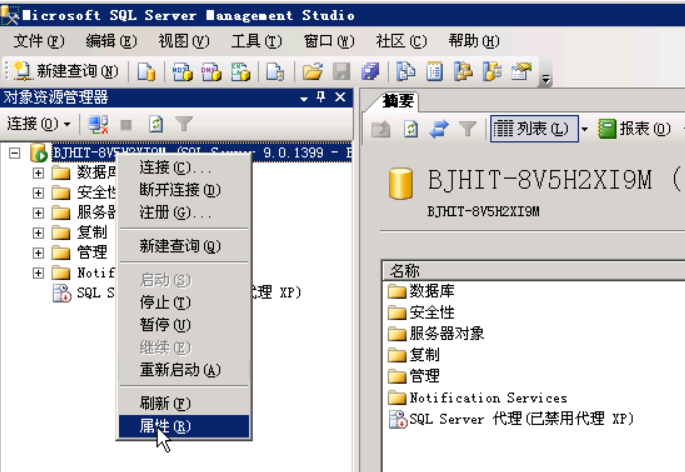Expand the 复制 replication tree node

(x=38, y=233)
